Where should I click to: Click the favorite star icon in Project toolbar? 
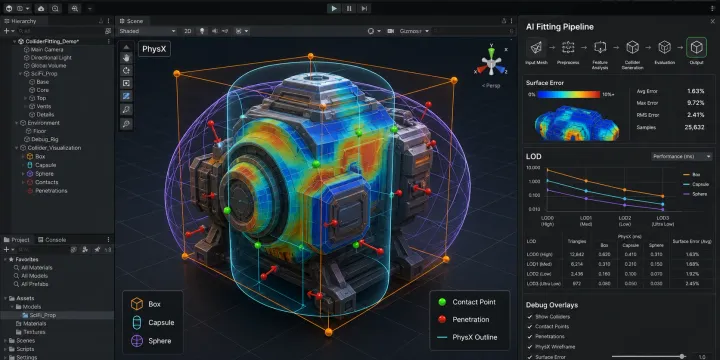coord(97,249)
